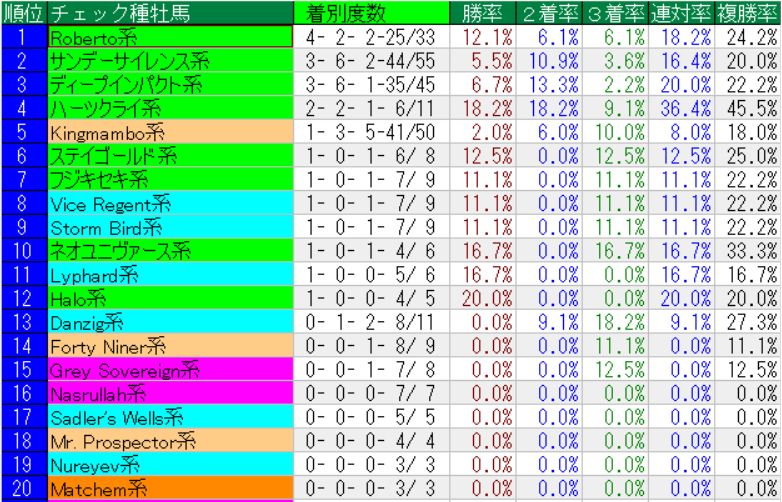Click the 順位 column header
The height and width of the screenshot is (502, 782).
tap(23, 12)
